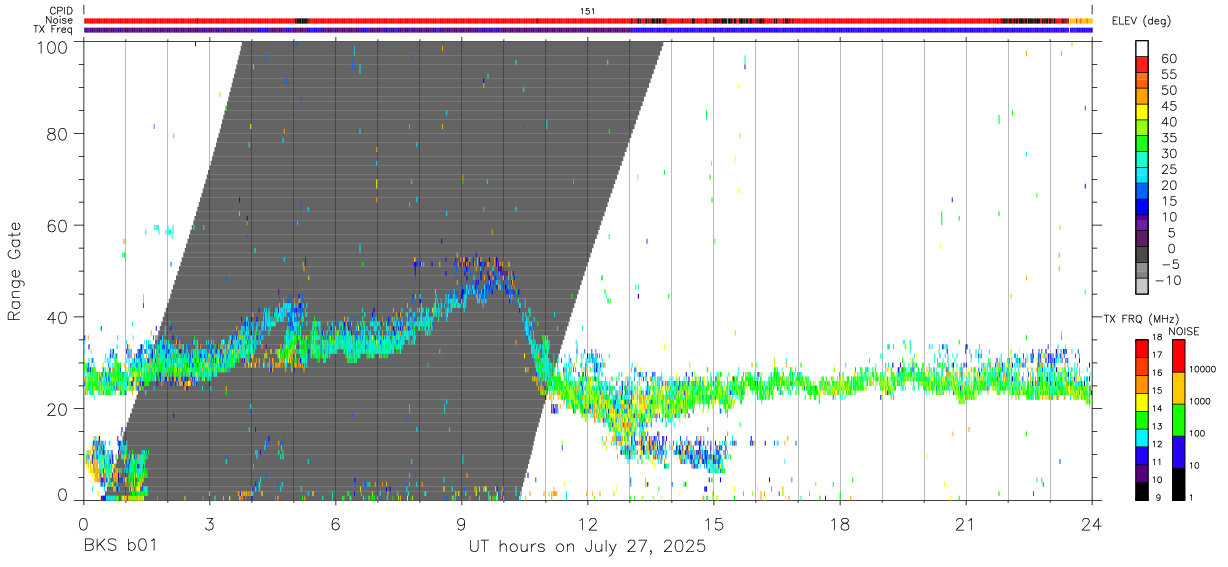Click the red Noise indicator strip at top
1228x567 pixels.
[588, 20]
